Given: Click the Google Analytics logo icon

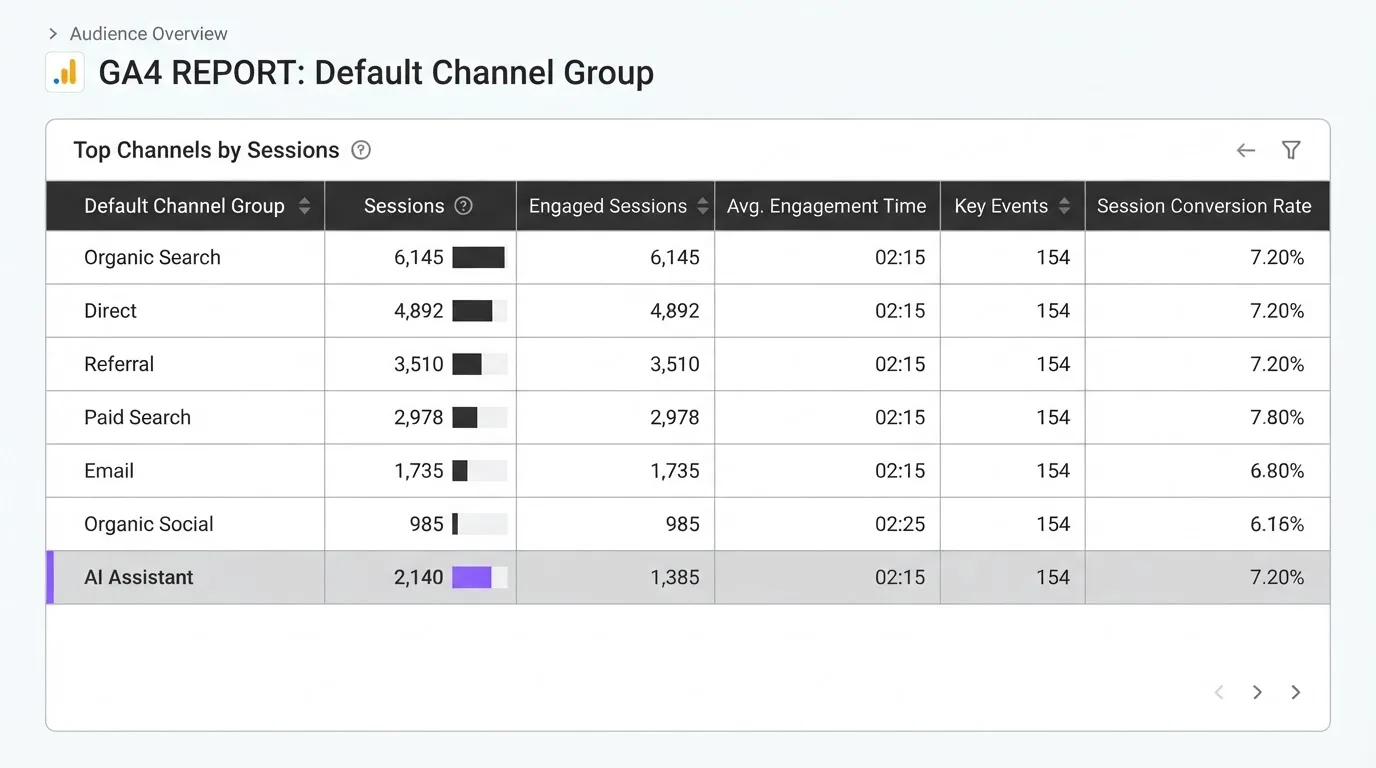Looking at the screenshot, I should tap(65, 73).
